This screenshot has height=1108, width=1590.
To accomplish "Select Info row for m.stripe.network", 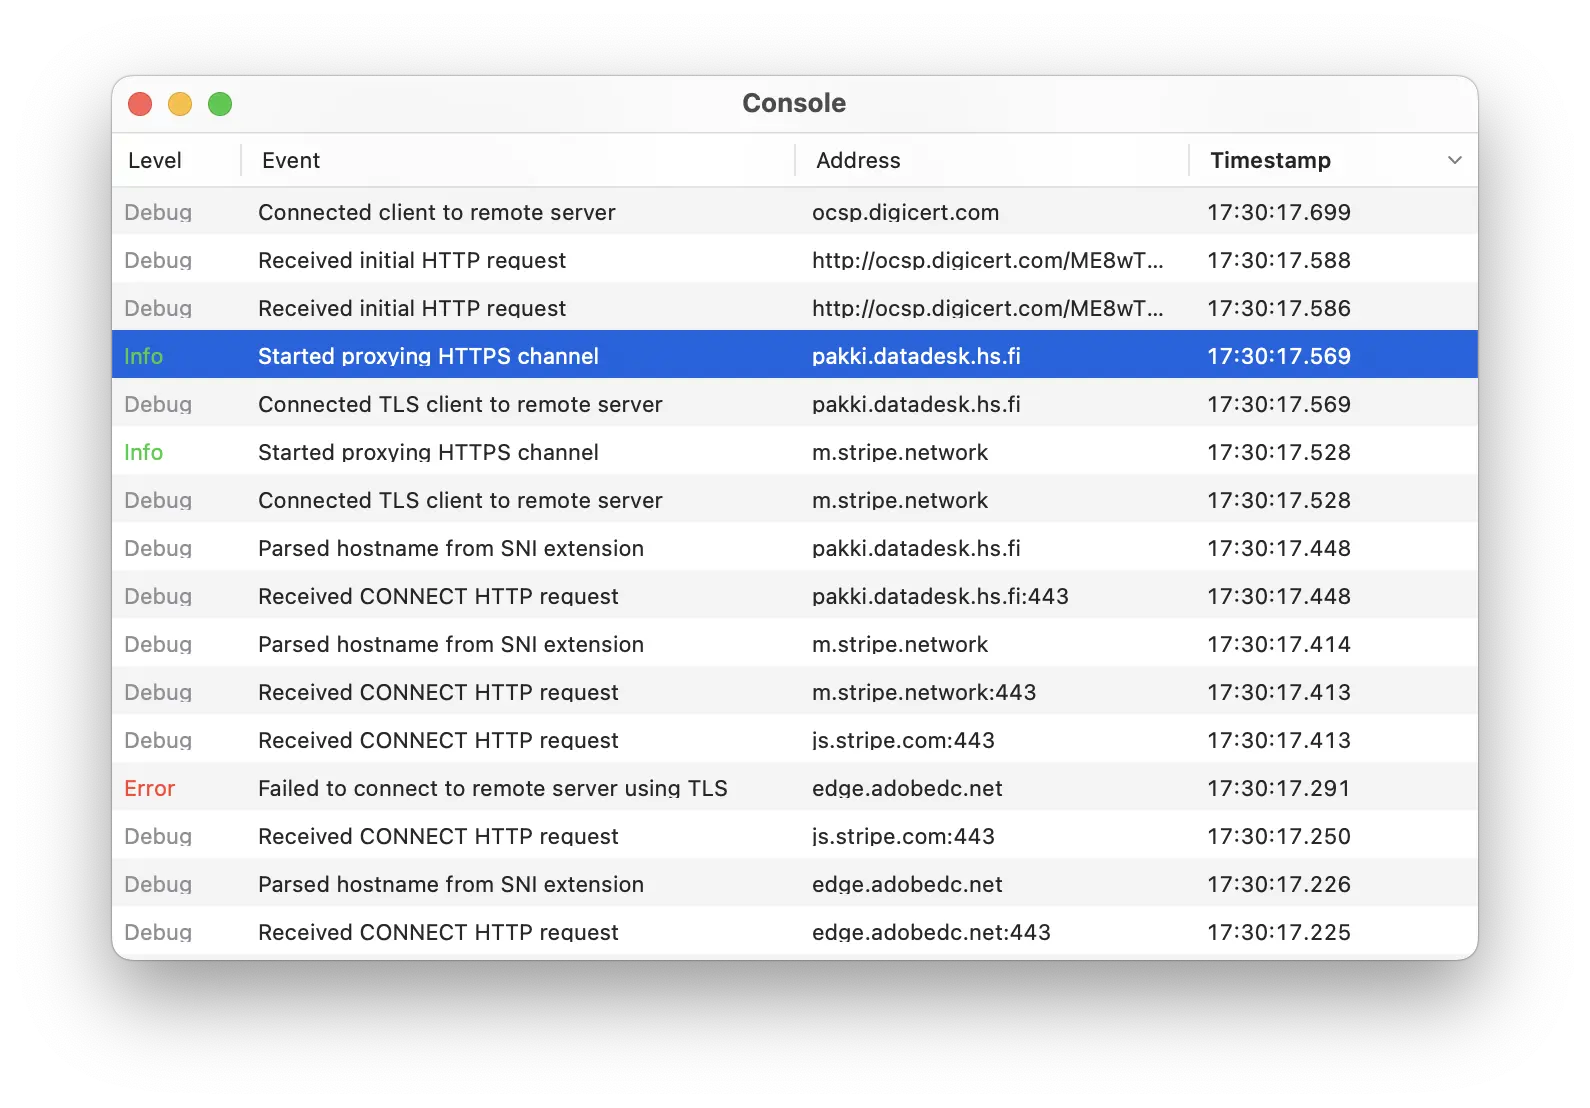I will point(428,452).
